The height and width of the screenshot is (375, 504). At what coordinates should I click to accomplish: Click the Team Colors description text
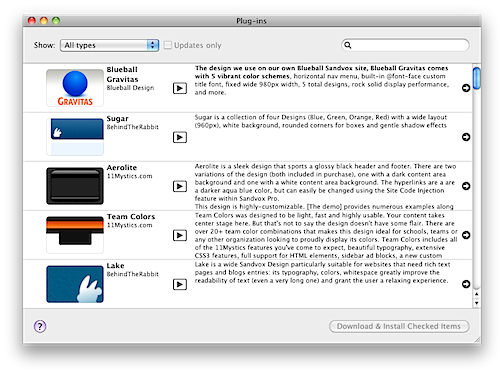tap(326, 235)
